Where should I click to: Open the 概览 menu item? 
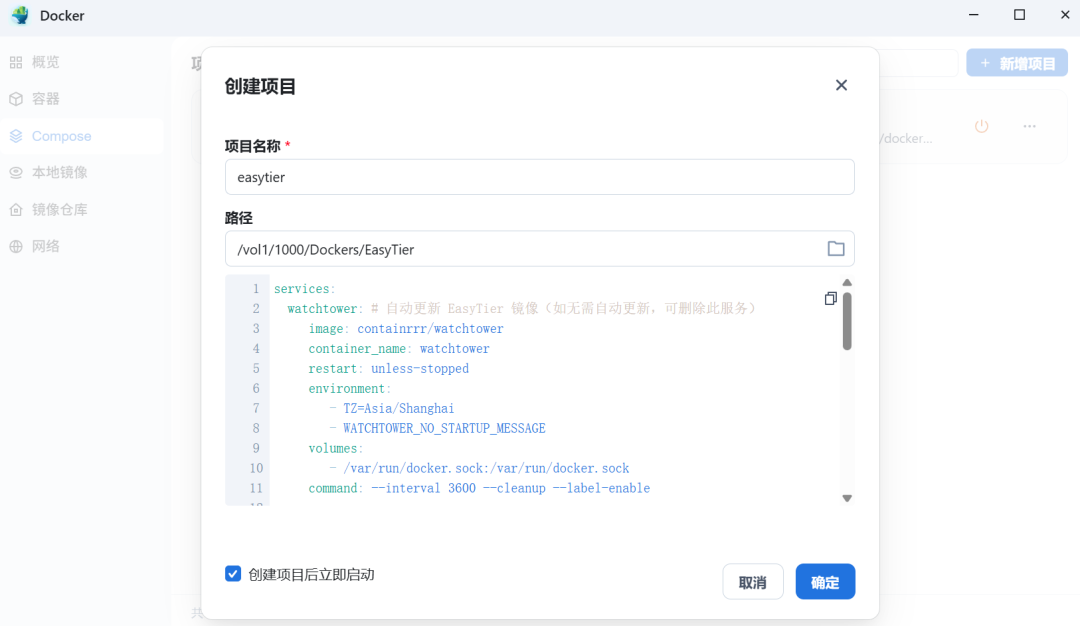tap(82, 63)
